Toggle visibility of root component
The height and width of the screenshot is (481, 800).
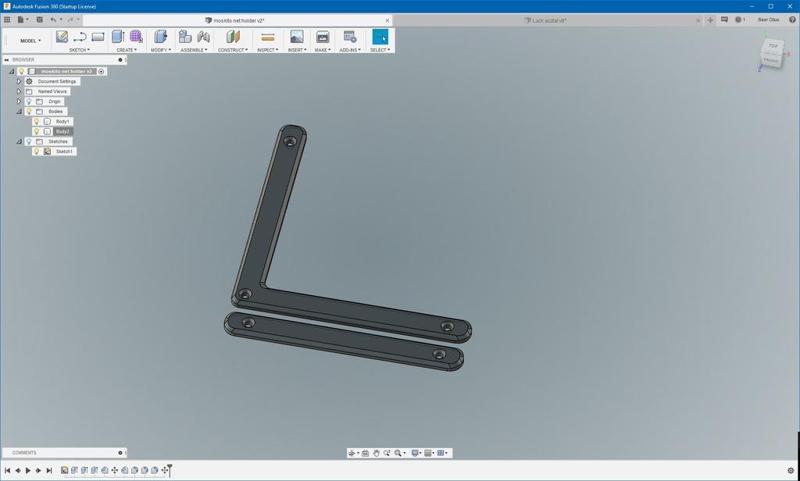pyautogui.click(x=21, y=71)
